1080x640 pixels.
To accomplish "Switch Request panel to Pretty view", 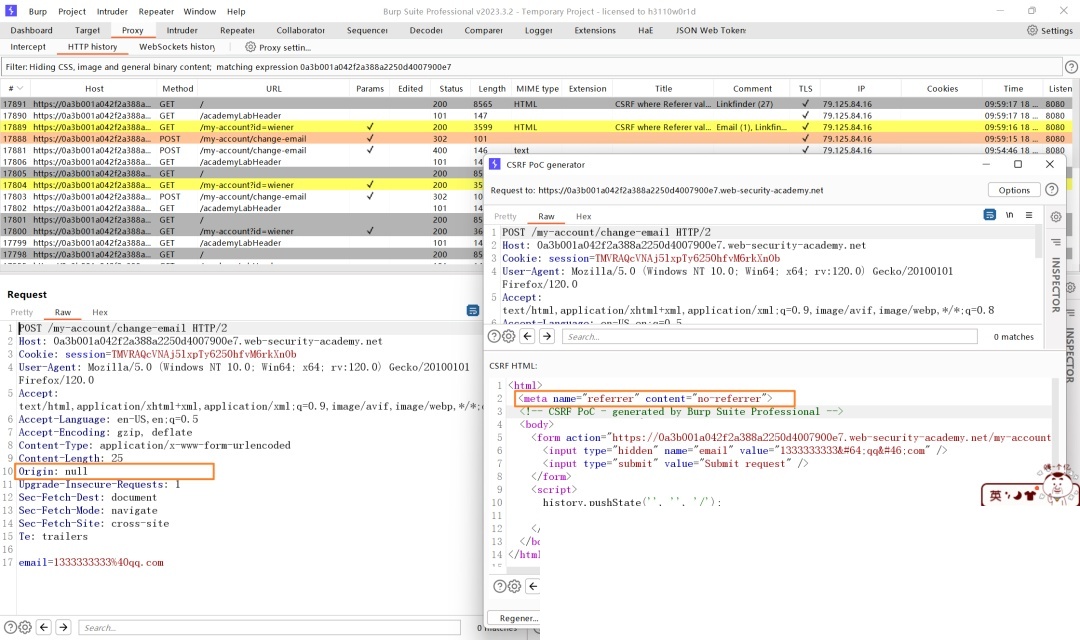I will (21, 312).
